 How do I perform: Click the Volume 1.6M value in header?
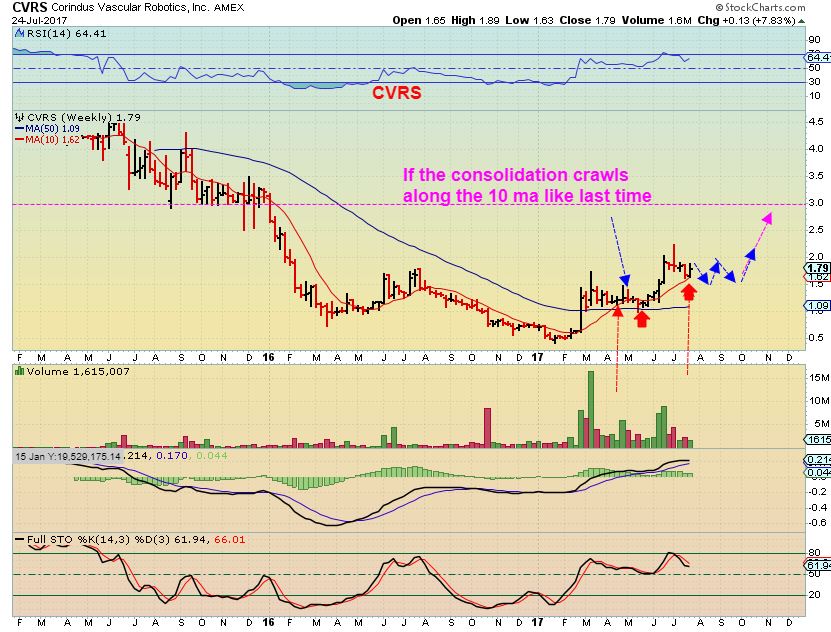[x=657, y=21]
